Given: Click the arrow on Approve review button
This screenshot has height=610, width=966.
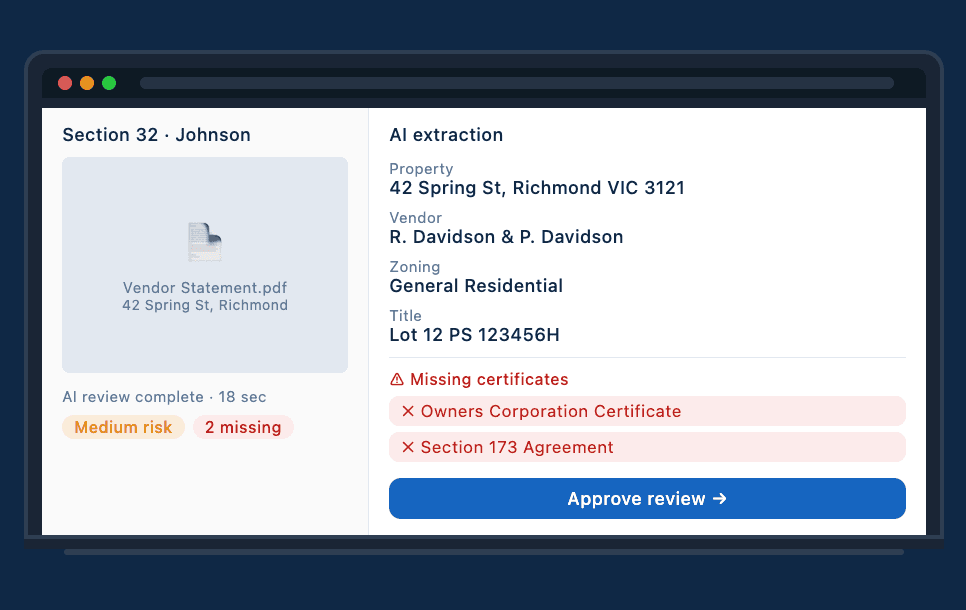Looking at the screenshot, I should point(720,498).
